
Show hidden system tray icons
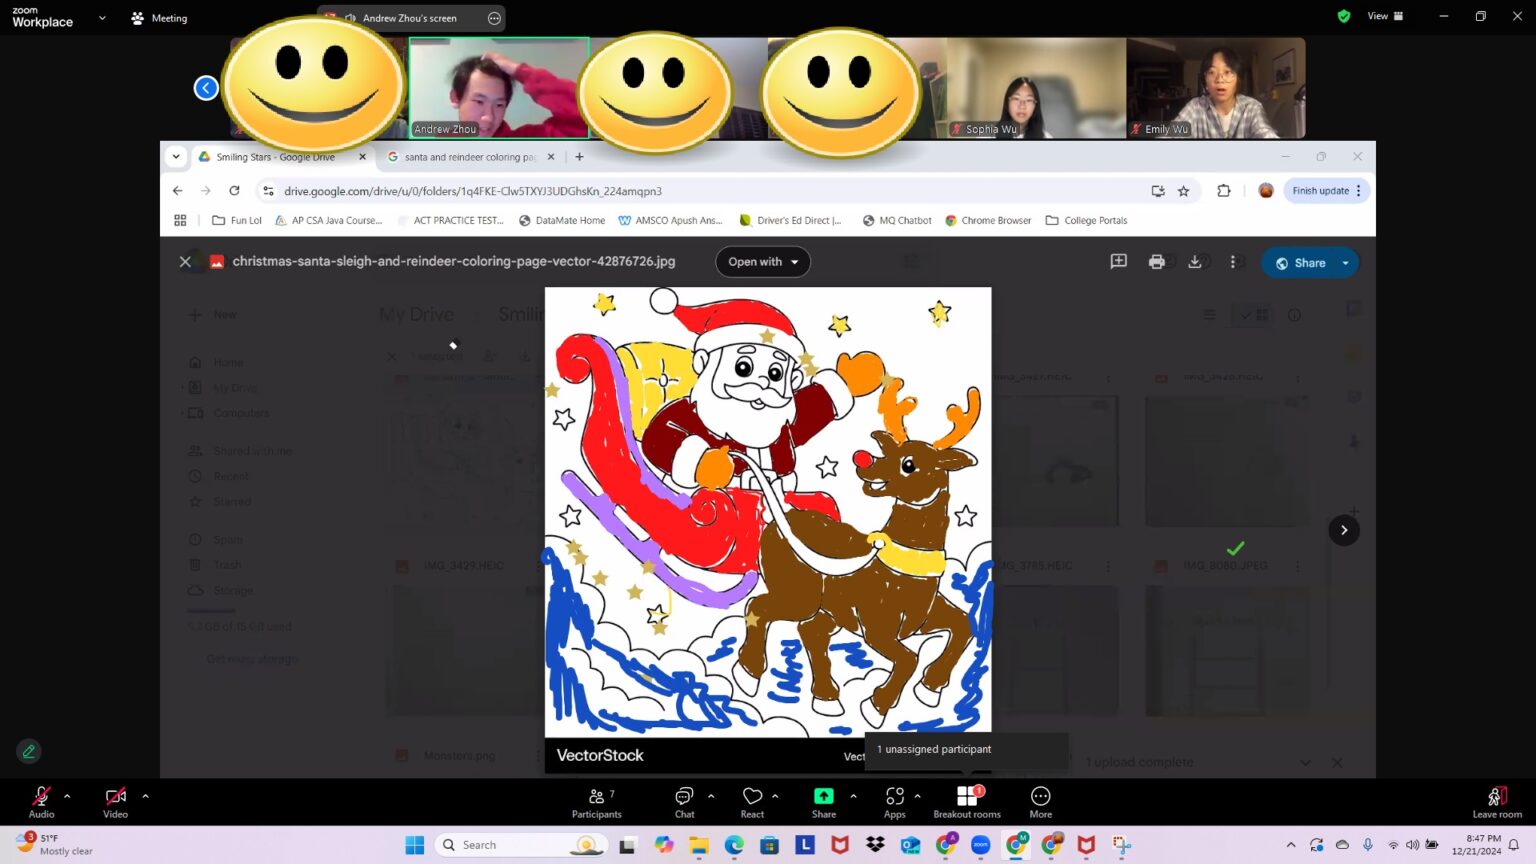1291,845
